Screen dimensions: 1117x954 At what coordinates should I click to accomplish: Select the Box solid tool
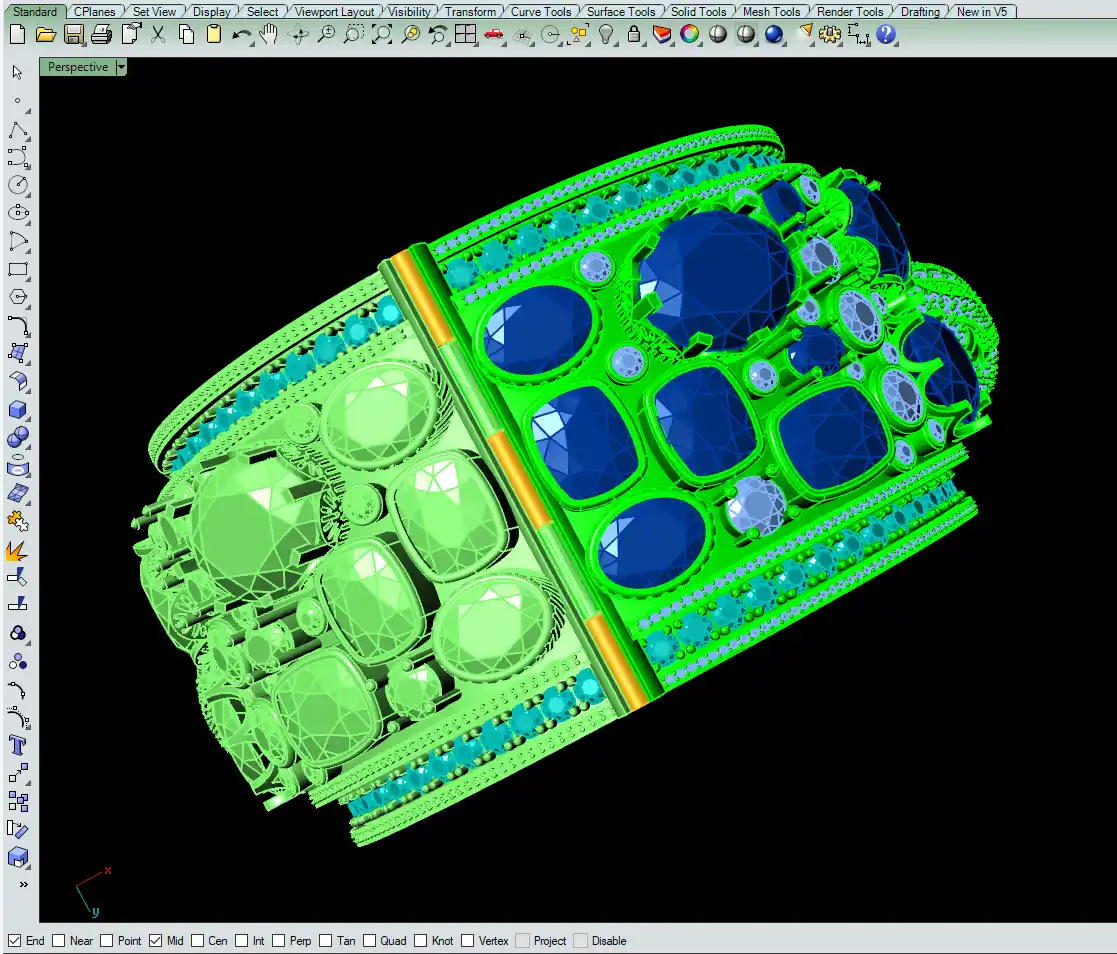tap(18, 410)
